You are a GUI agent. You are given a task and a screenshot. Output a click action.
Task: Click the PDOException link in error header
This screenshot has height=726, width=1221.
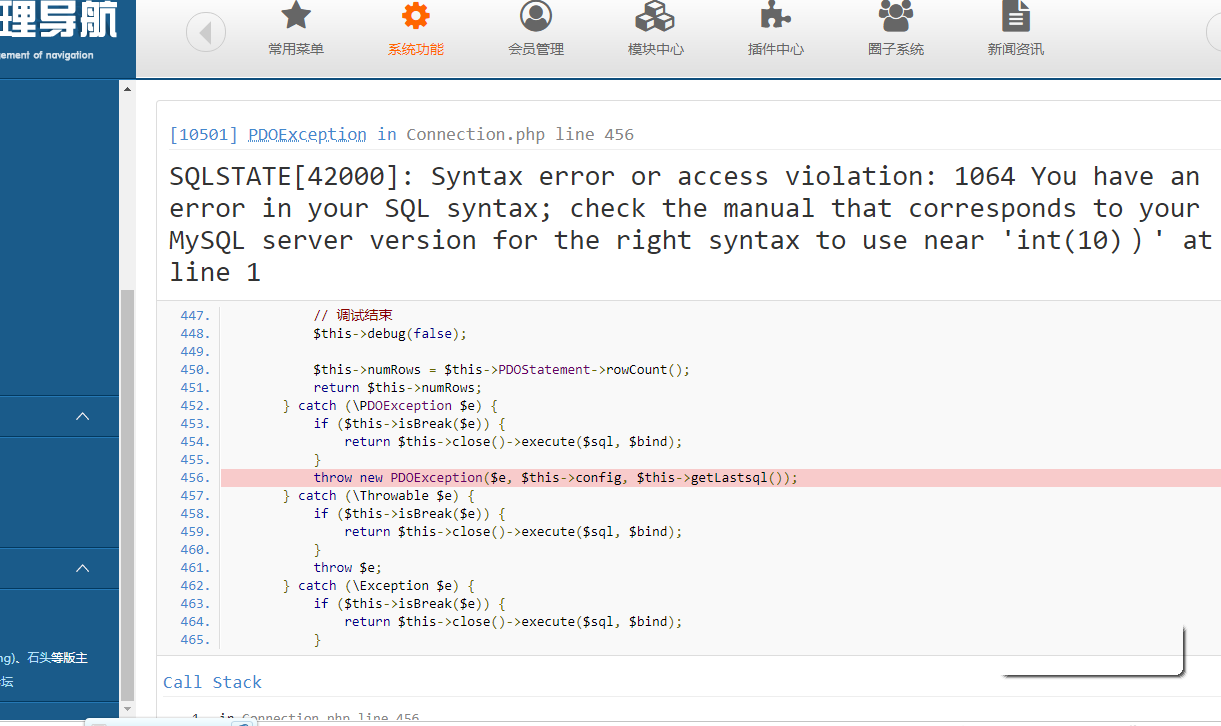[307, 134]
